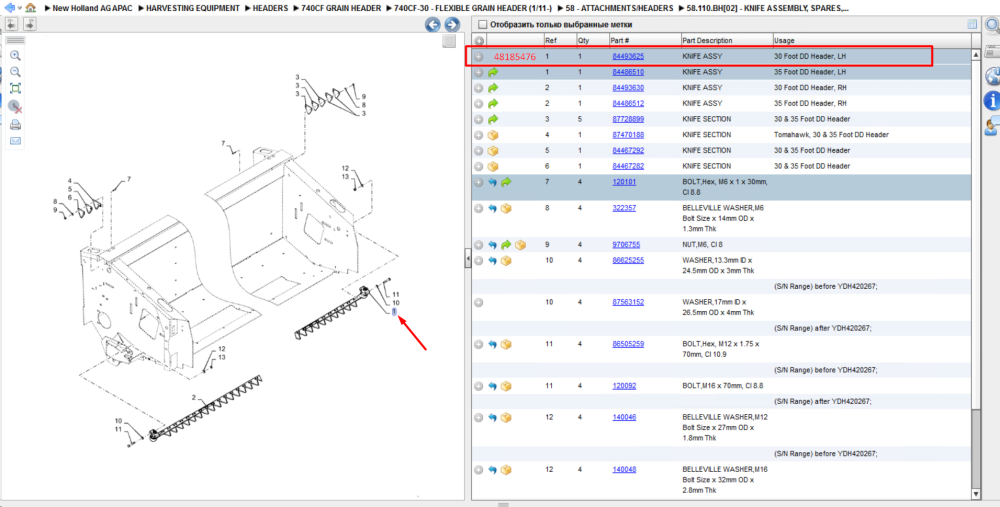Image resolution: width=1000 pixels, height=507 pixels.
Task: Click green arrow icon on part 87728899 row
Action: coord(493,119)
